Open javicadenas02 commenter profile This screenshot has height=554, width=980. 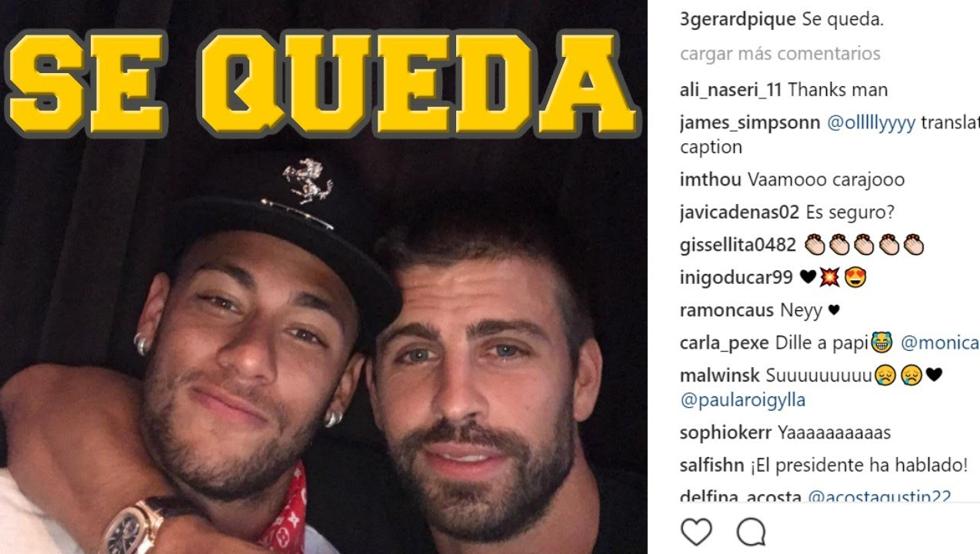pyautogui.click(x=739, y=213)
